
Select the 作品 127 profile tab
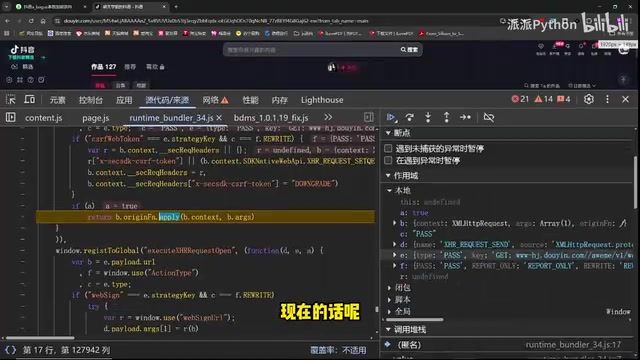[104, 67]
